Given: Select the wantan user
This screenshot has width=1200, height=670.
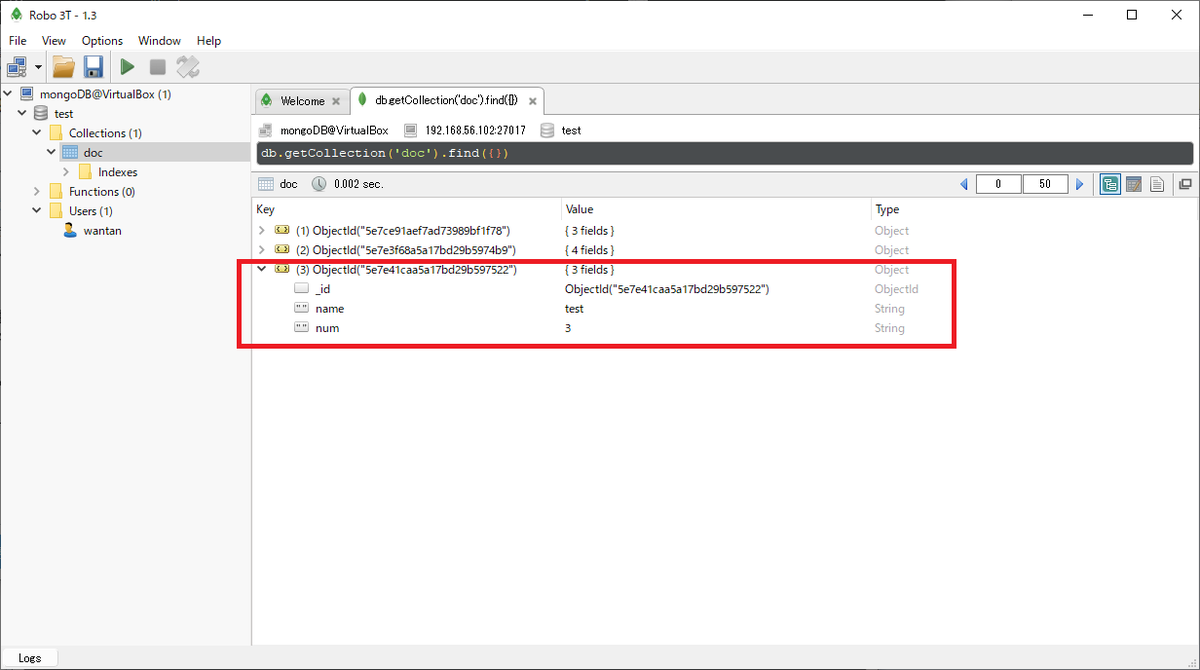Looking at the screenshot, I should coord(102,231).
